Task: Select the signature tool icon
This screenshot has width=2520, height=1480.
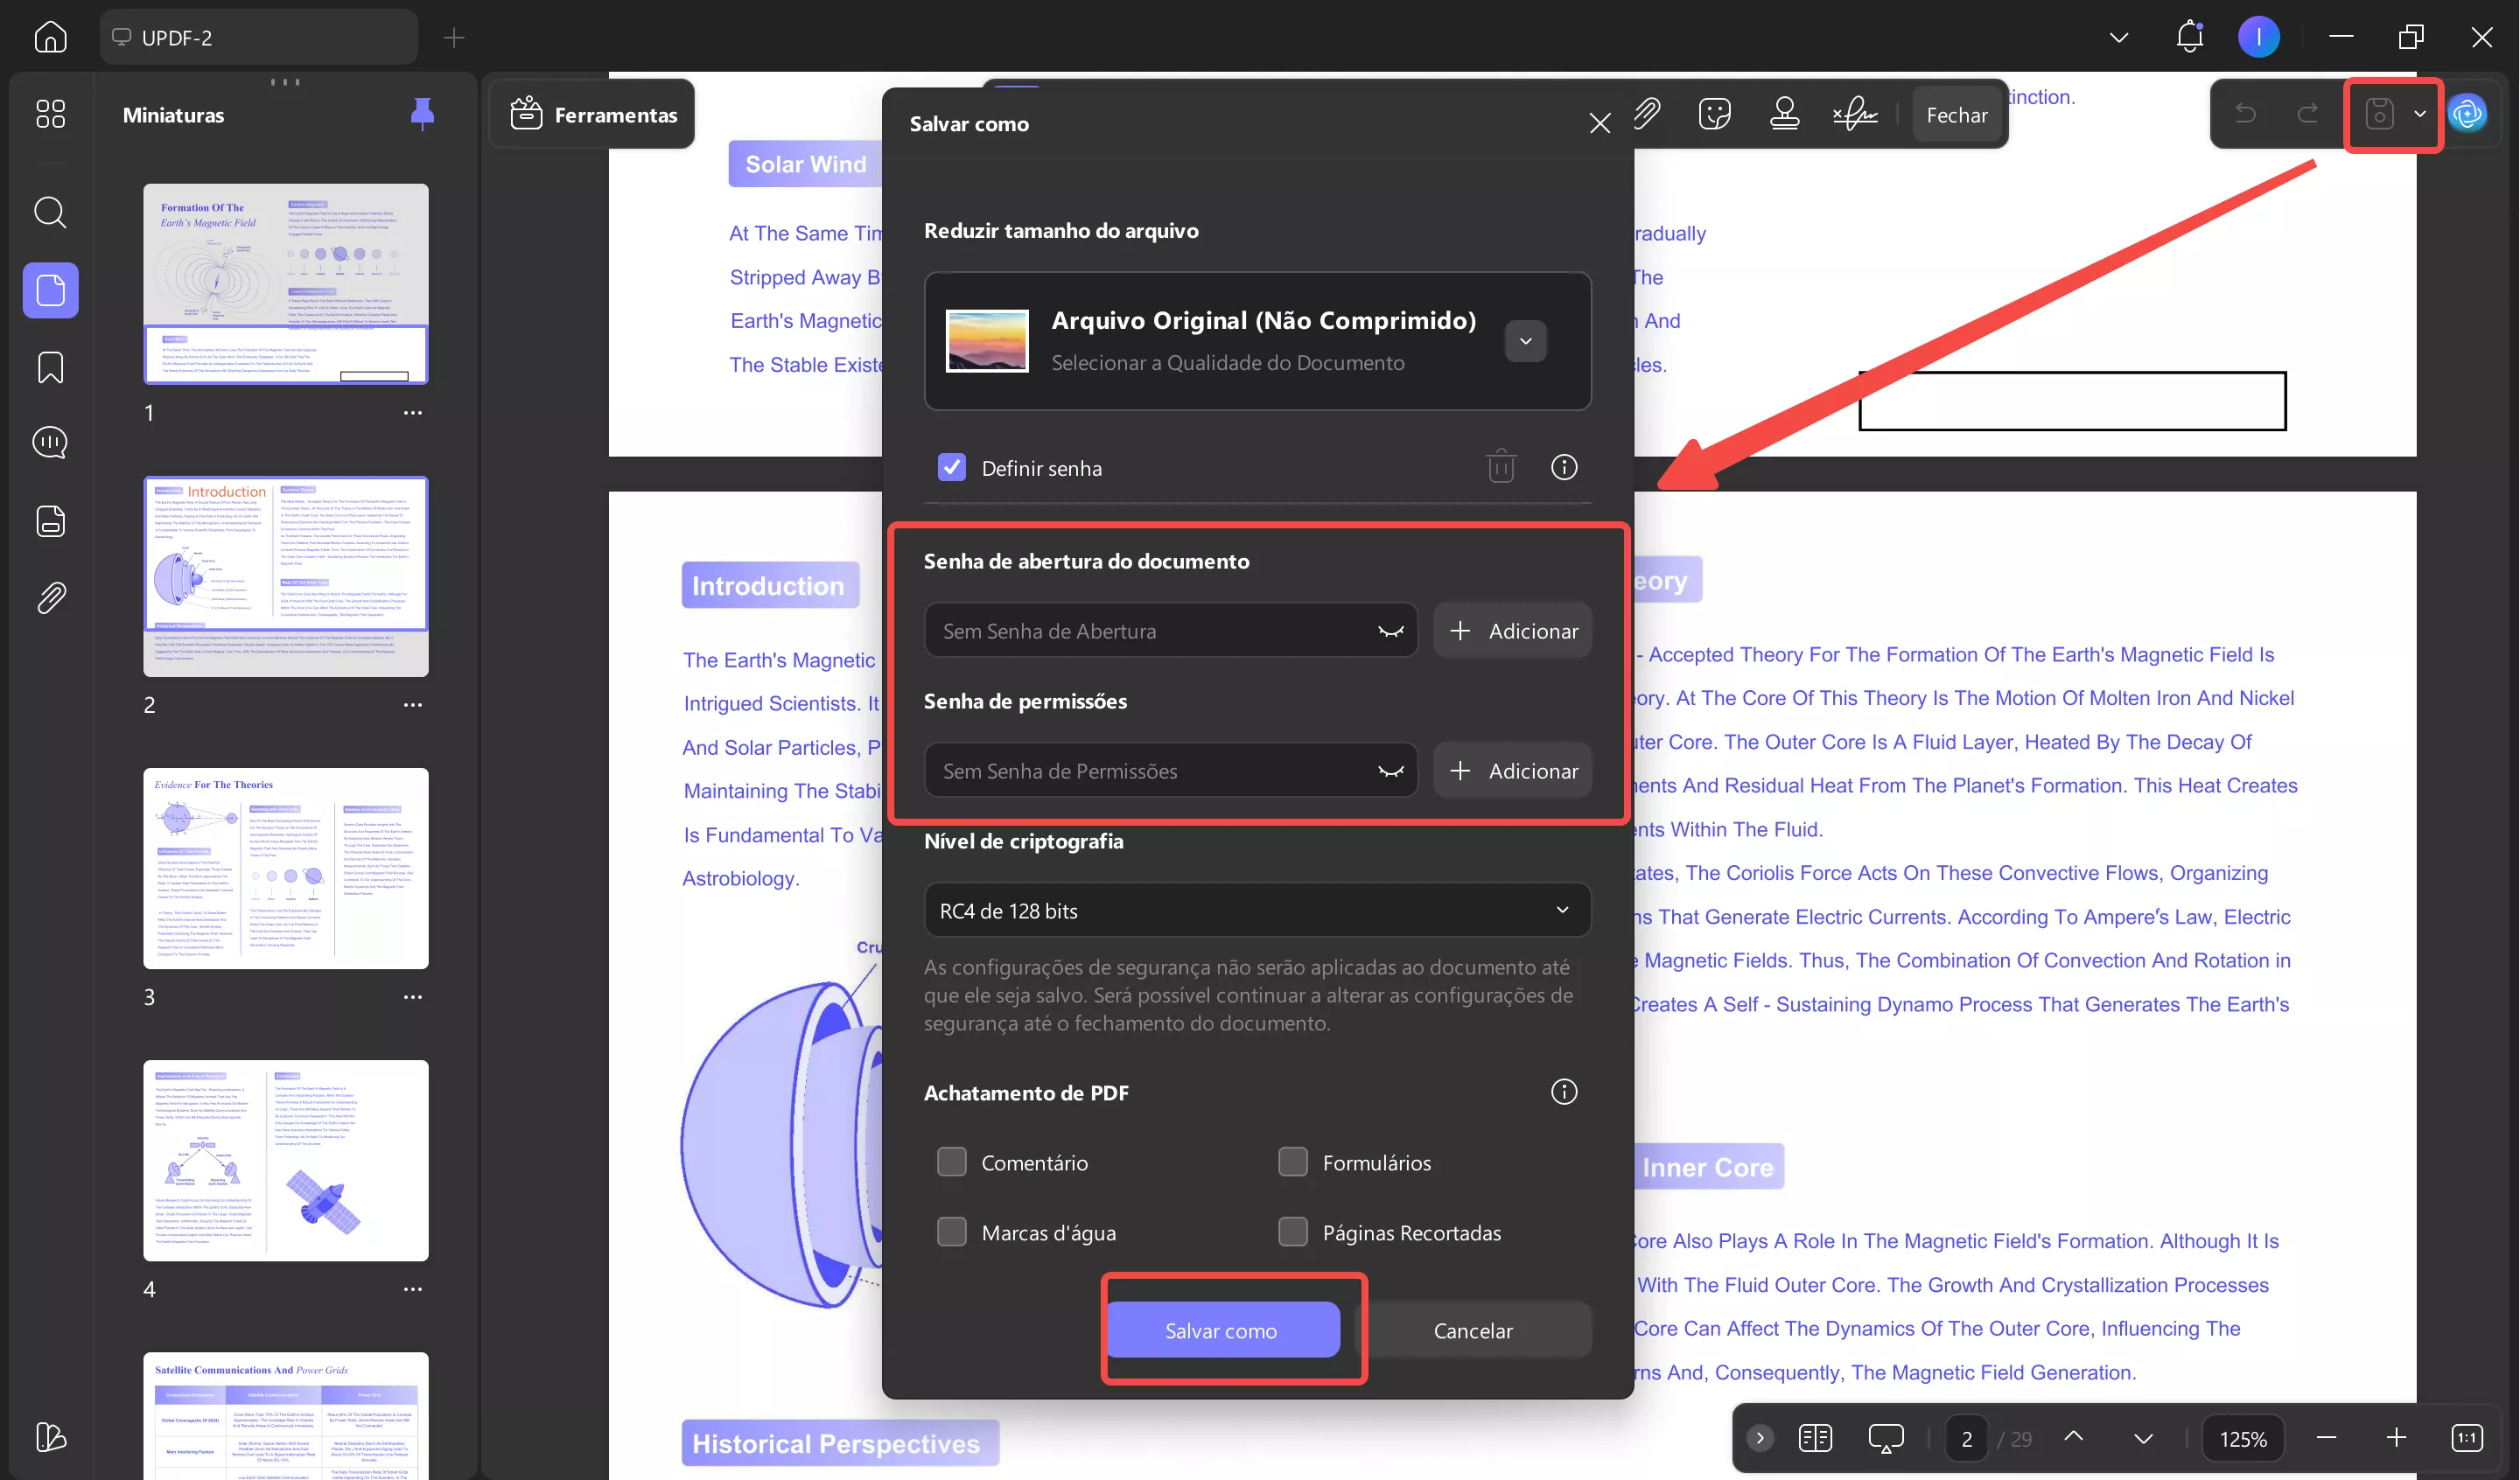Action: 1855,114
